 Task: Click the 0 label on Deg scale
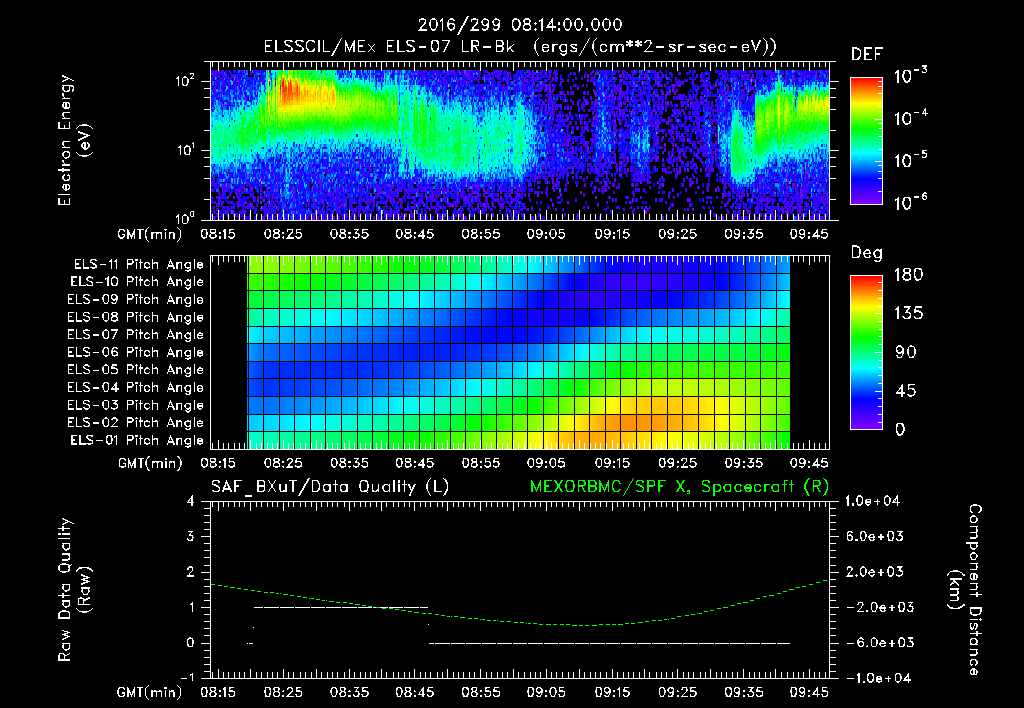[900, 429]
